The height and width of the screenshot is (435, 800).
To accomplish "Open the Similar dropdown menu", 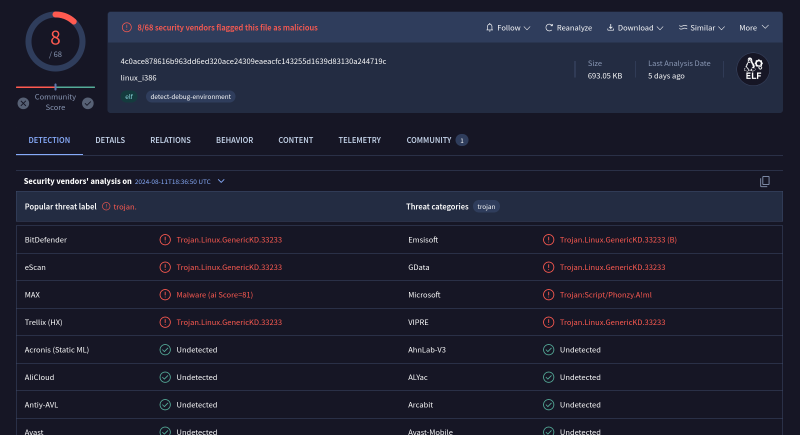I will pyautogui.click(x=701, y=27).
